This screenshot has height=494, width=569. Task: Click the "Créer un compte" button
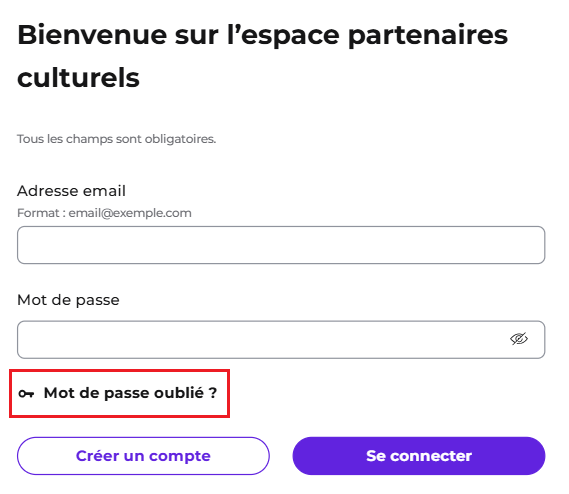coord(143,456)
